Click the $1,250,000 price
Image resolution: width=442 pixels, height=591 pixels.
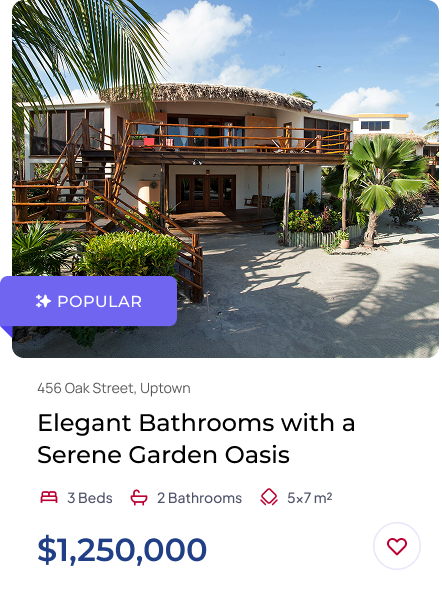point(122,550)
